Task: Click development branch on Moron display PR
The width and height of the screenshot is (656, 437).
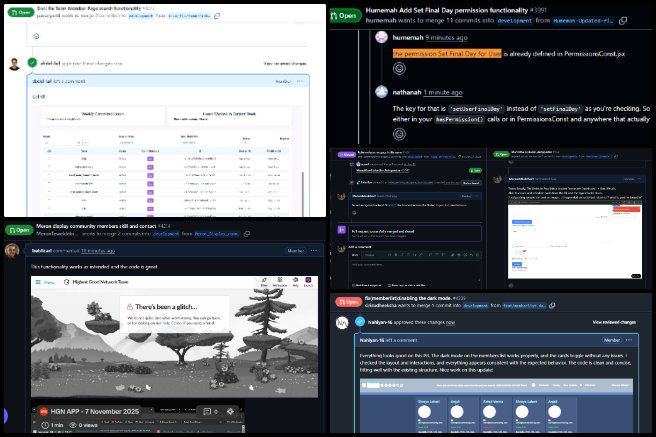Action: pyautogui.click(x=166, y=234)
